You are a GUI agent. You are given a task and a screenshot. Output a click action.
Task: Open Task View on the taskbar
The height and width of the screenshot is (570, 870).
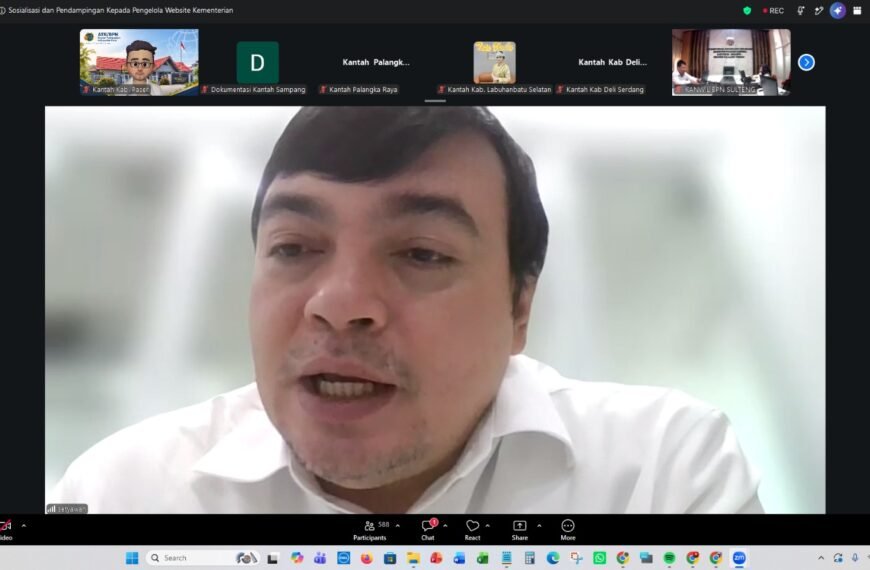tap(272, 558)
